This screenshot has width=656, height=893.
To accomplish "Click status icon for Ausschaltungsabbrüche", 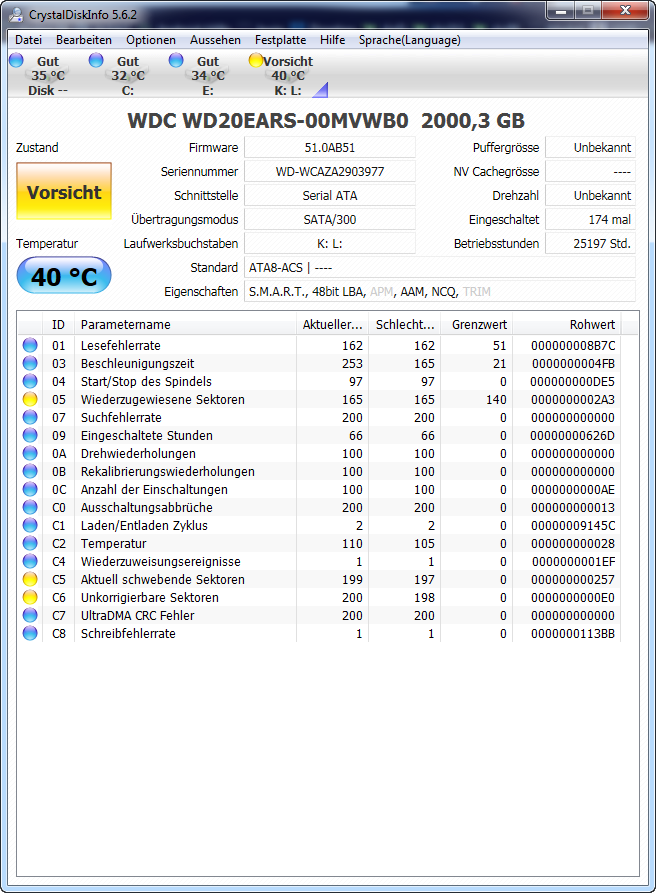I will (30, 507).
